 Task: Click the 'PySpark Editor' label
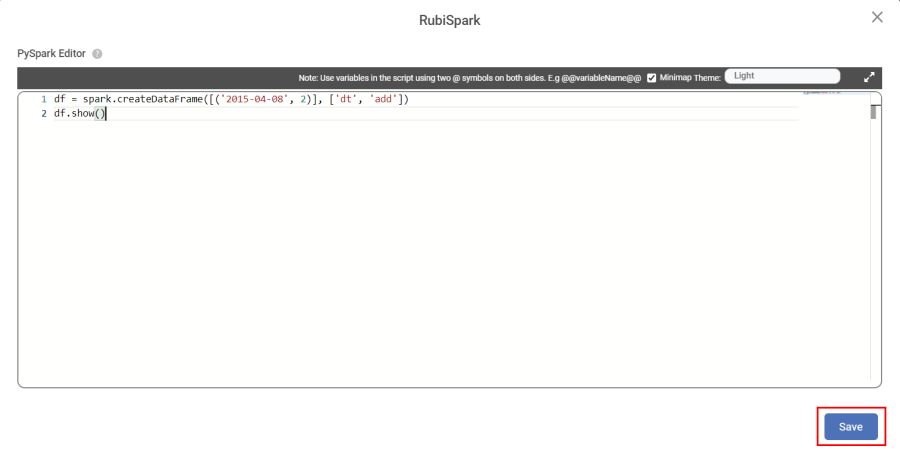point(52,53)
